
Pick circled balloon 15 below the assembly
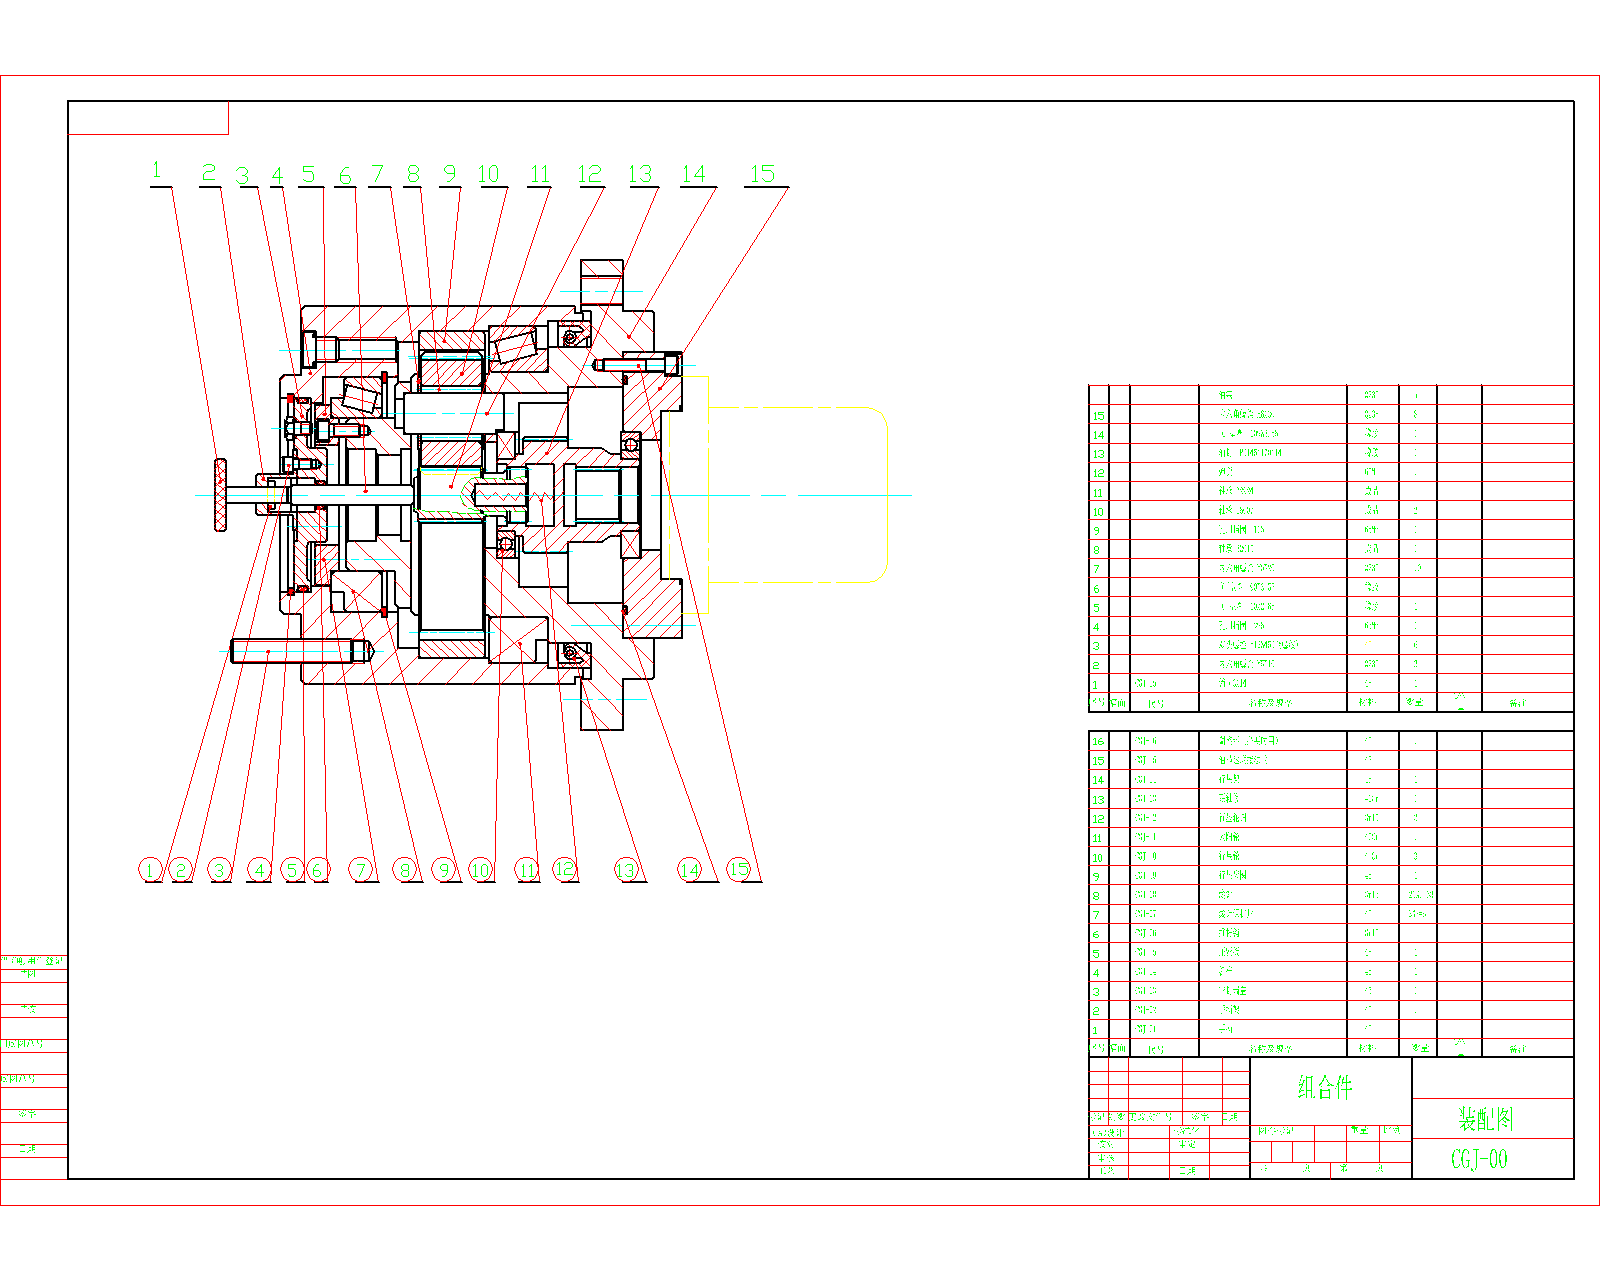click(x=738, y=870)
